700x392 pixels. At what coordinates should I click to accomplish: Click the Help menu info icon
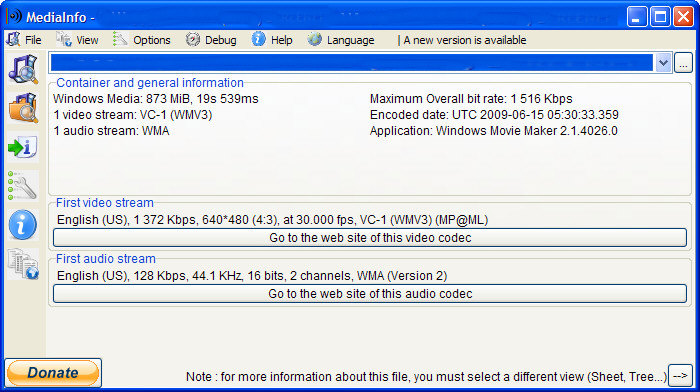tap(258, 39)
